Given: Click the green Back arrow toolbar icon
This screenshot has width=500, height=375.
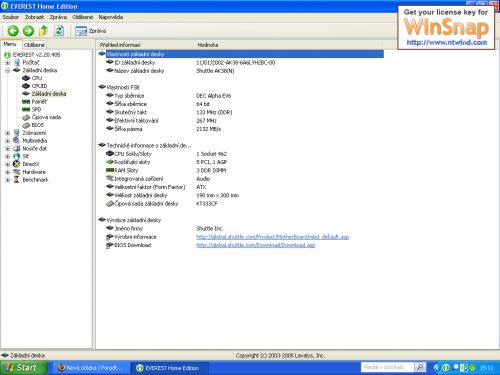Looking at the screenshot, I should pyautogui.click(x=13, y=31).
